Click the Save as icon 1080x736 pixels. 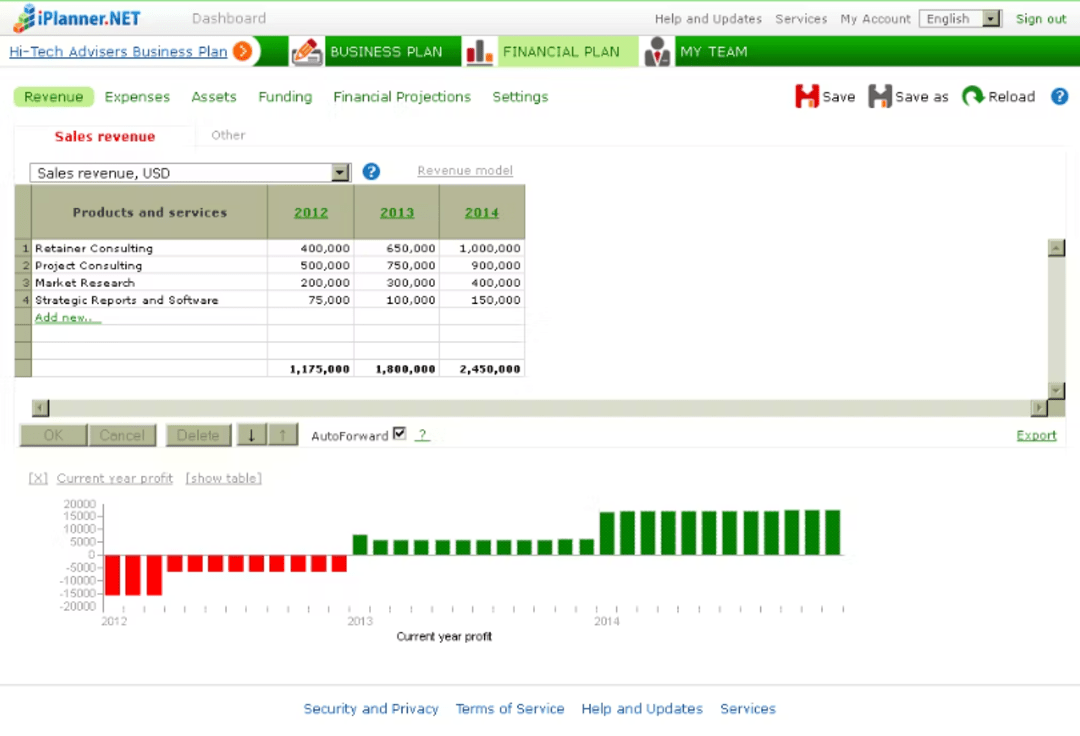[878, 96]
